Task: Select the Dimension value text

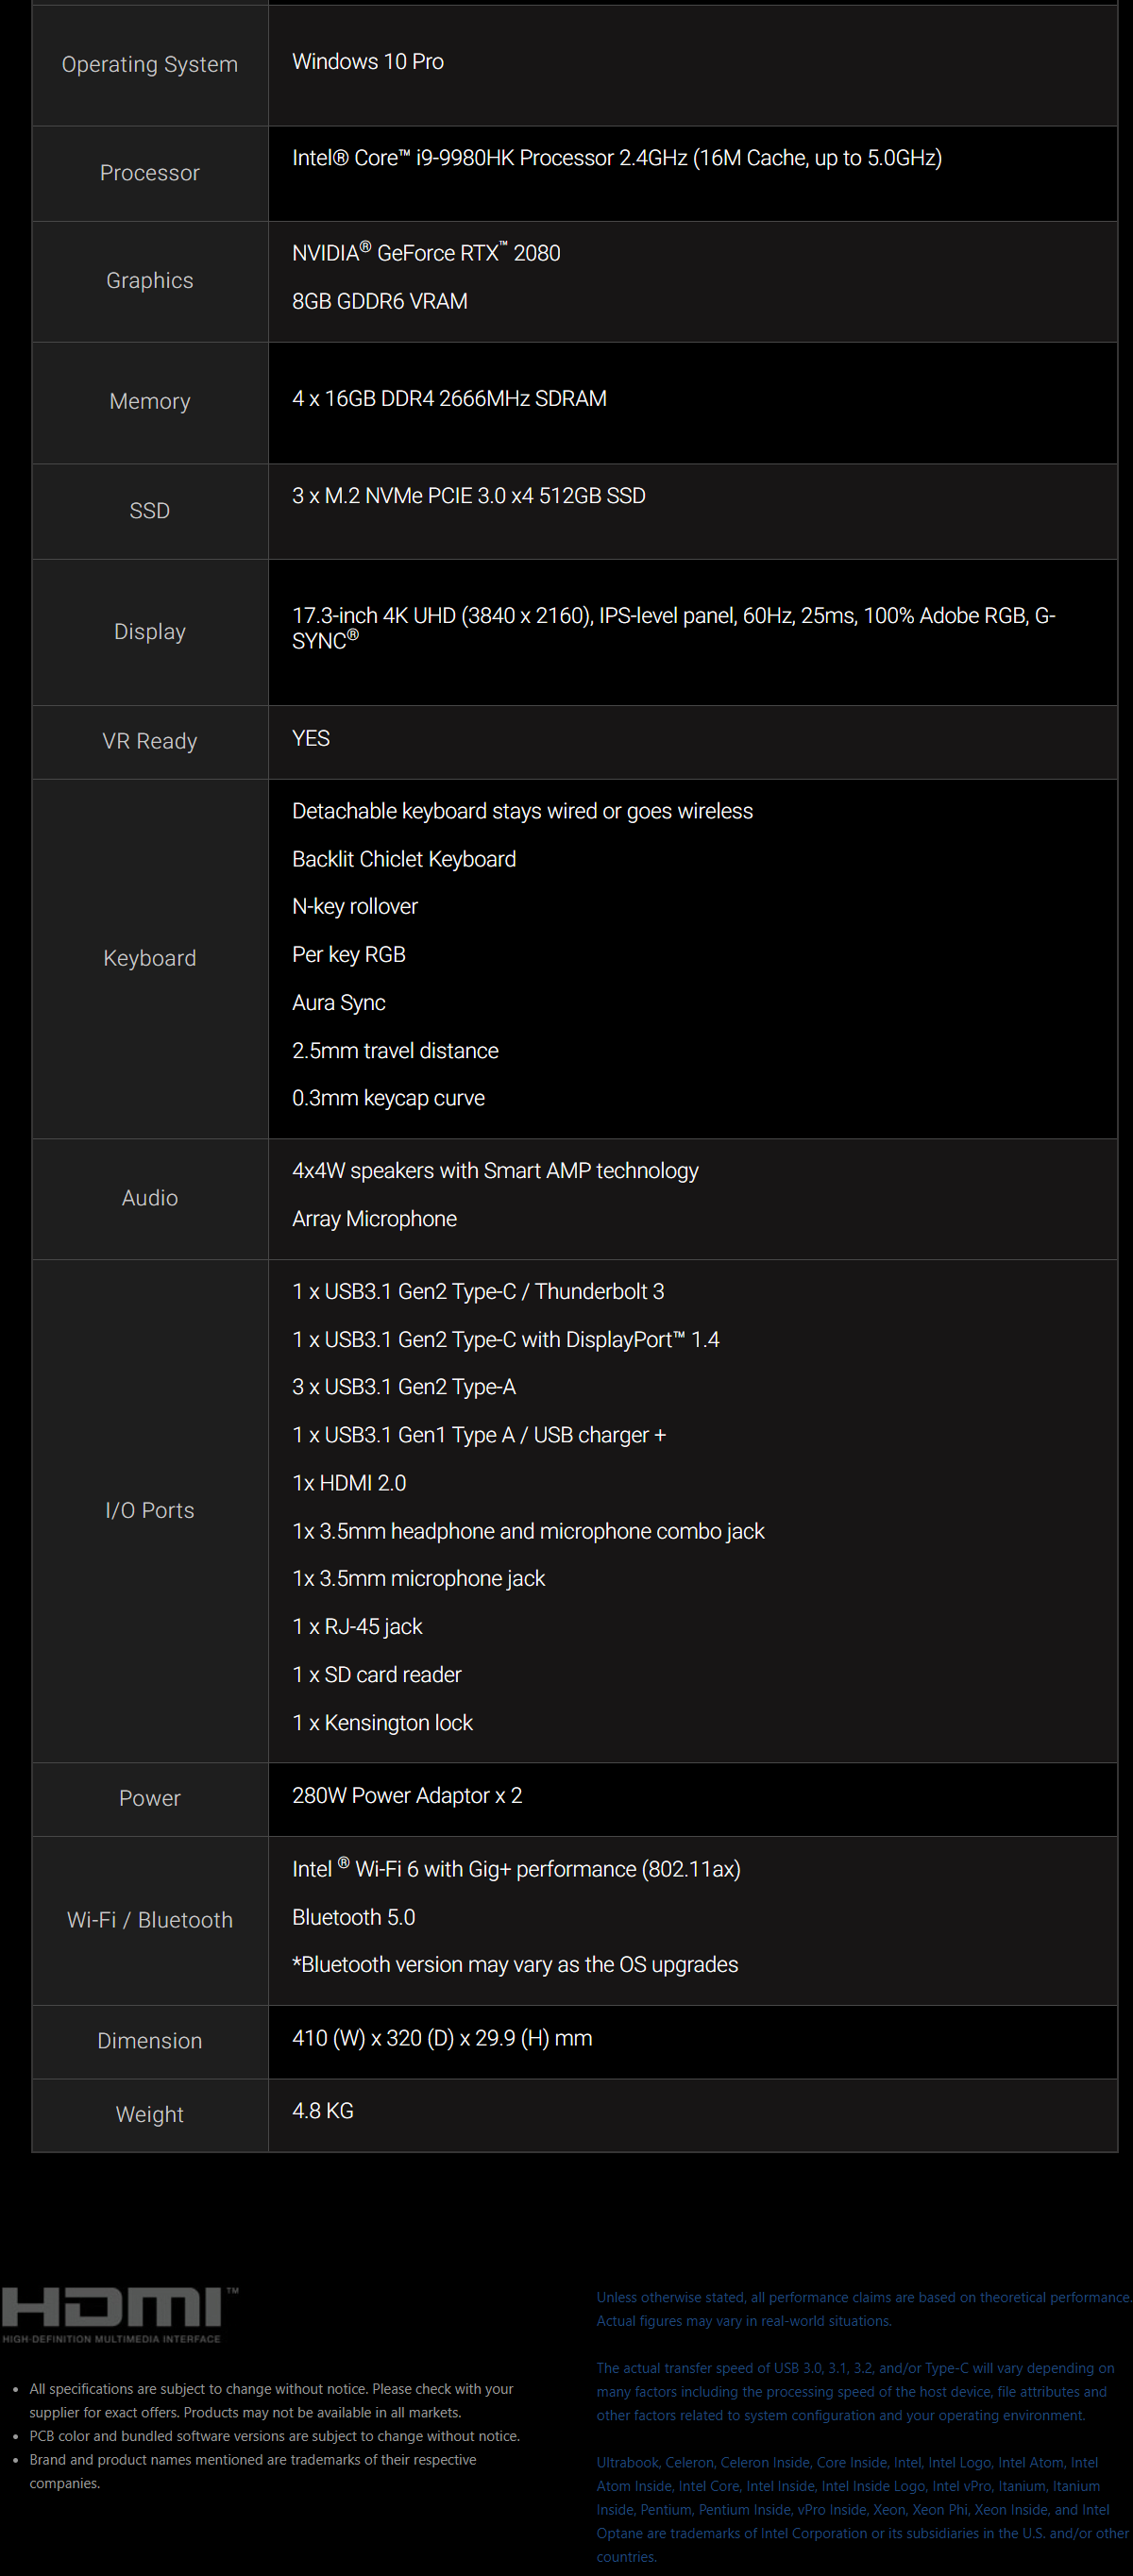Action: pos(442,2038)
